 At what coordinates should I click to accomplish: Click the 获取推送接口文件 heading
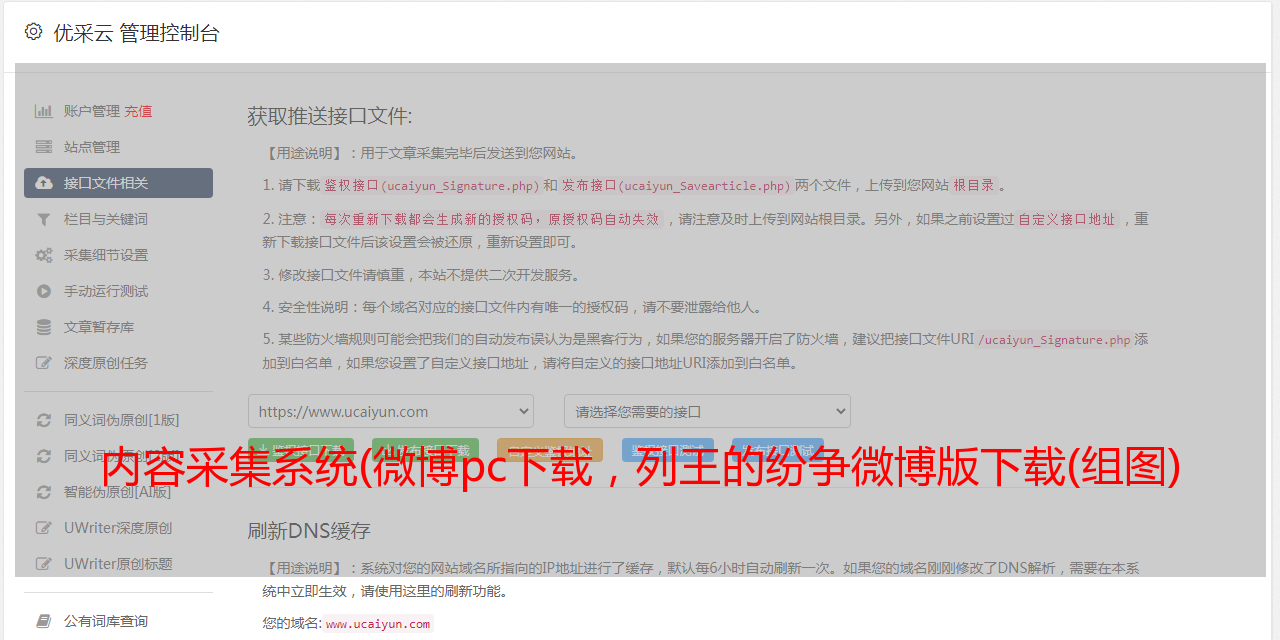tap(330, 116)
